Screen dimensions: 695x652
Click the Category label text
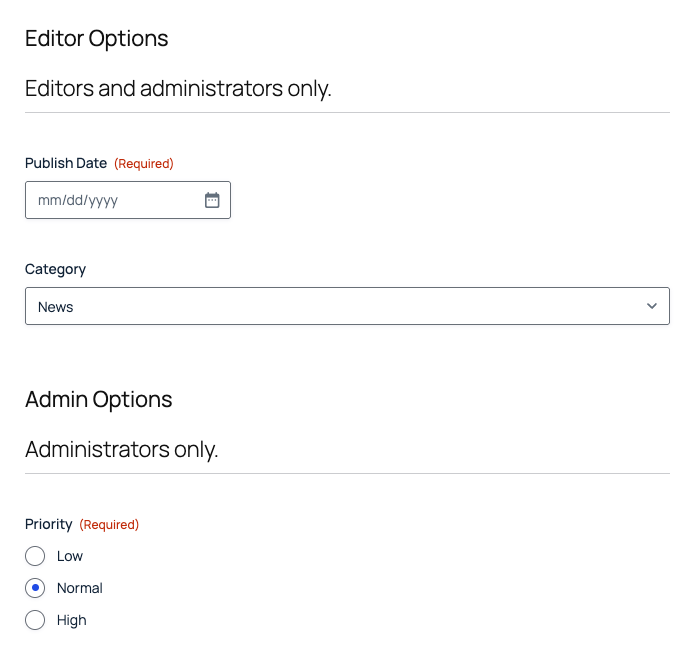[55, 269]
